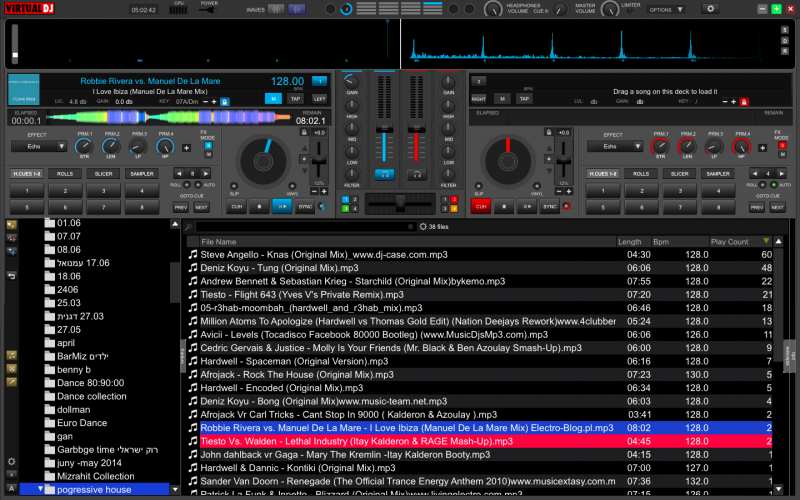Halve left deck loop length arrow
This screenshot has height=500, width=800.
[x=179, y=173]
